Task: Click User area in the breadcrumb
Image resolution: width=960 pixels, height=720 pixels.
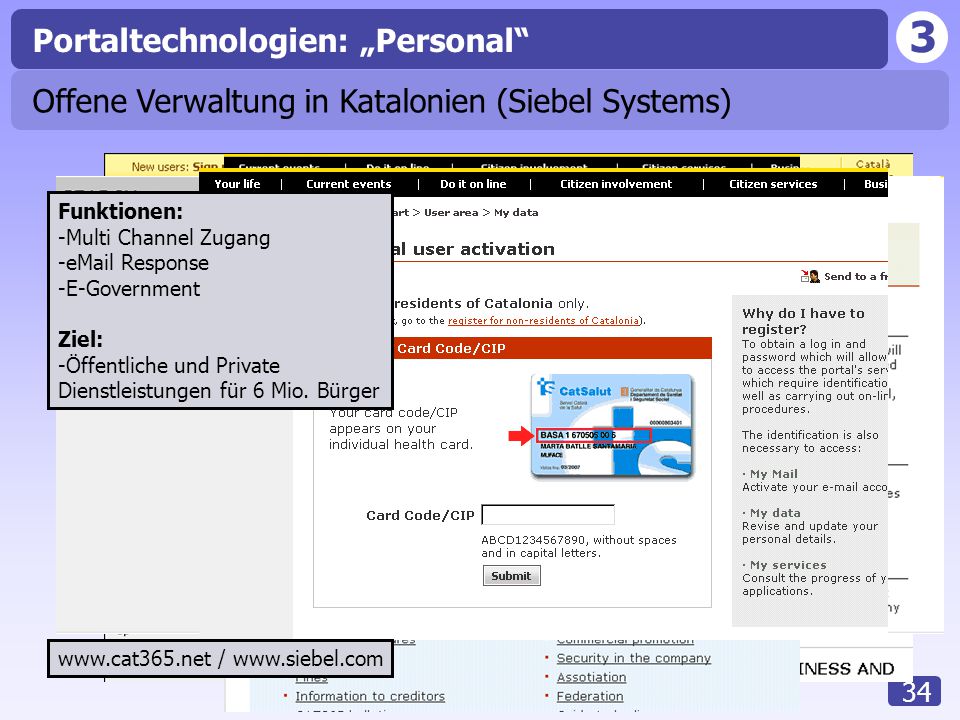Action: [451, 212]
